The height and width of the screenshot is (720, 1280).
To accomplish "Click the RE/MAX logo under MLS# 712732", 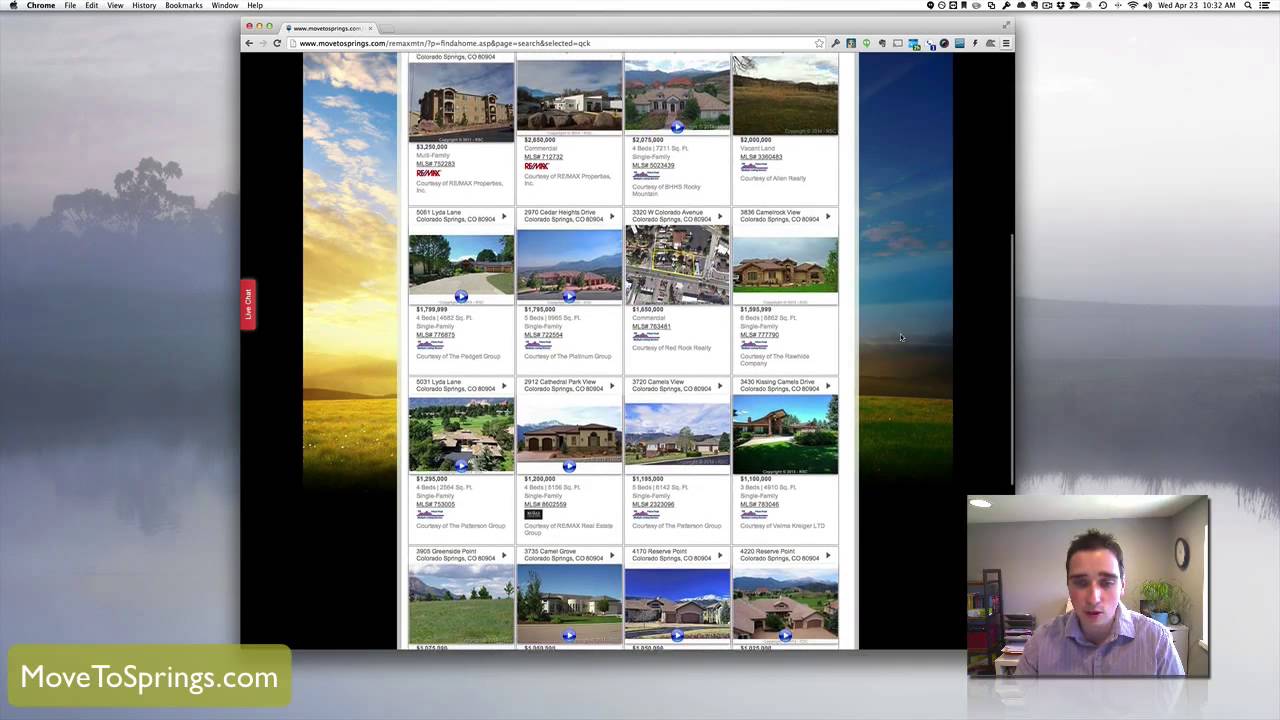I will (536, 166).
